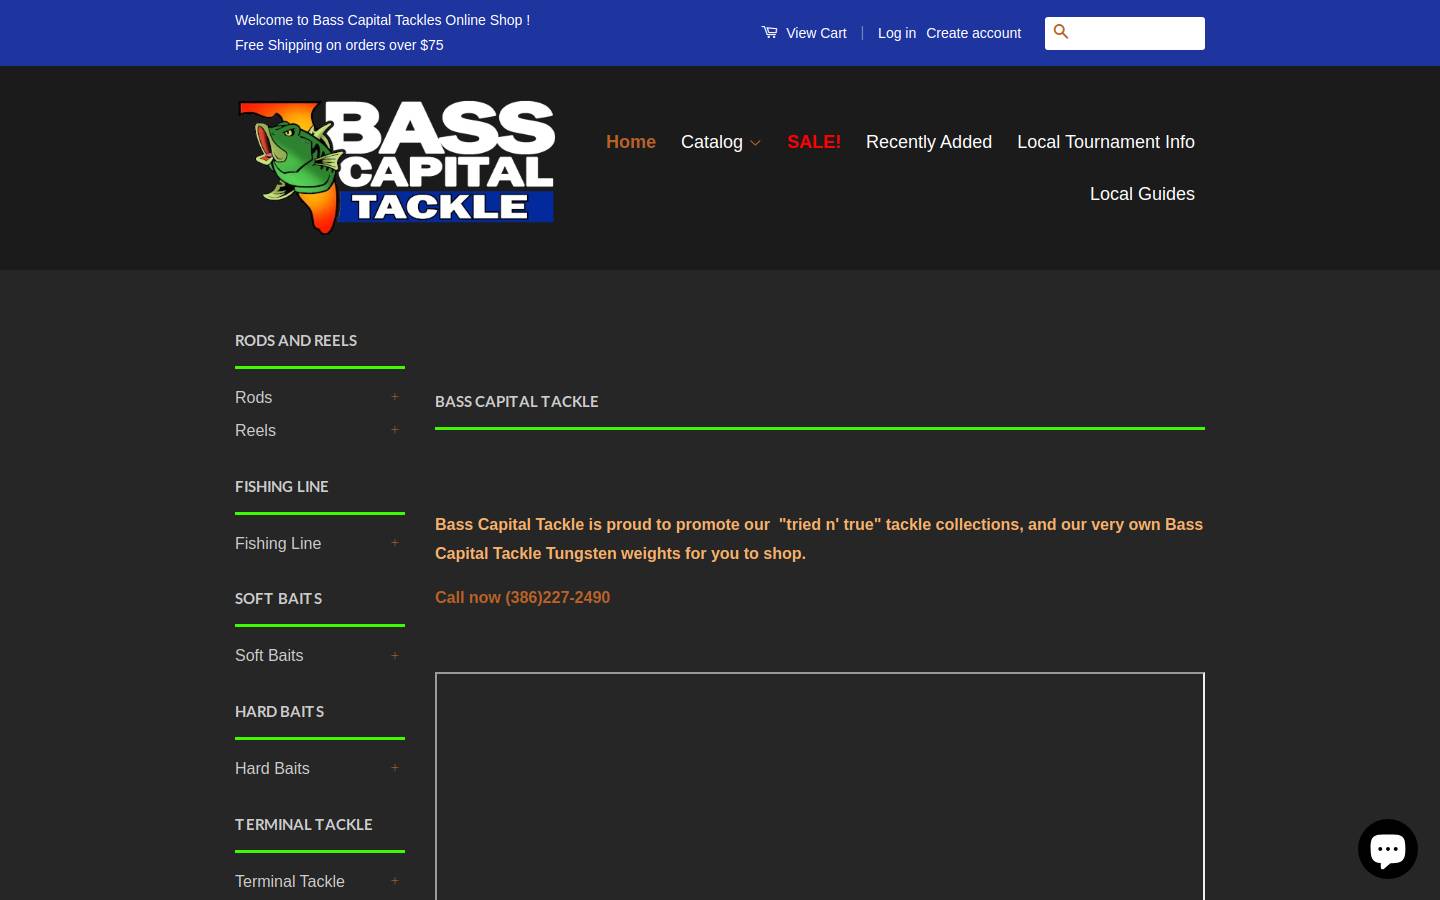The height and width of the screenshot is (900, 1440).
Task: Open the Shopify chat bubble
Action: pos(1387,849)
